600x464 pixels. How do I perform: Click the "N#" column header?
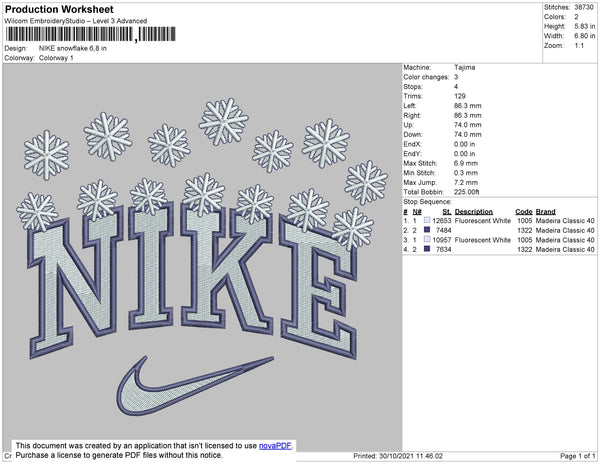[417, 212]
